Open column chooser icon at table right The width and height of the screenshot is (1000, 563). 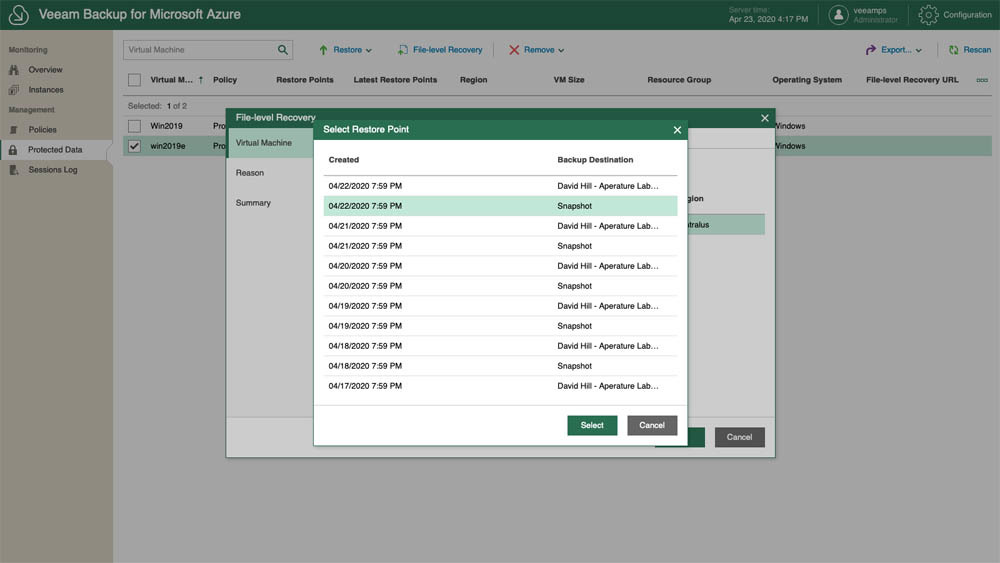click(981, 80)
